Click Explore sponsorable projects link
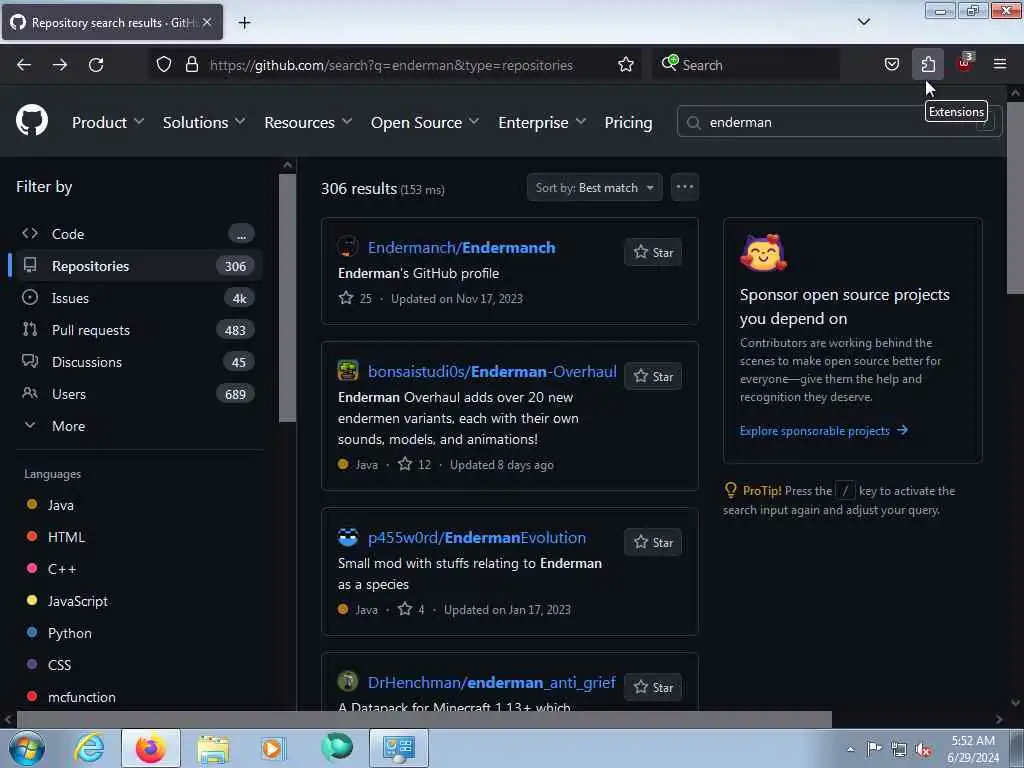Viewport: 1024px width, 768px height. point(824,430)
